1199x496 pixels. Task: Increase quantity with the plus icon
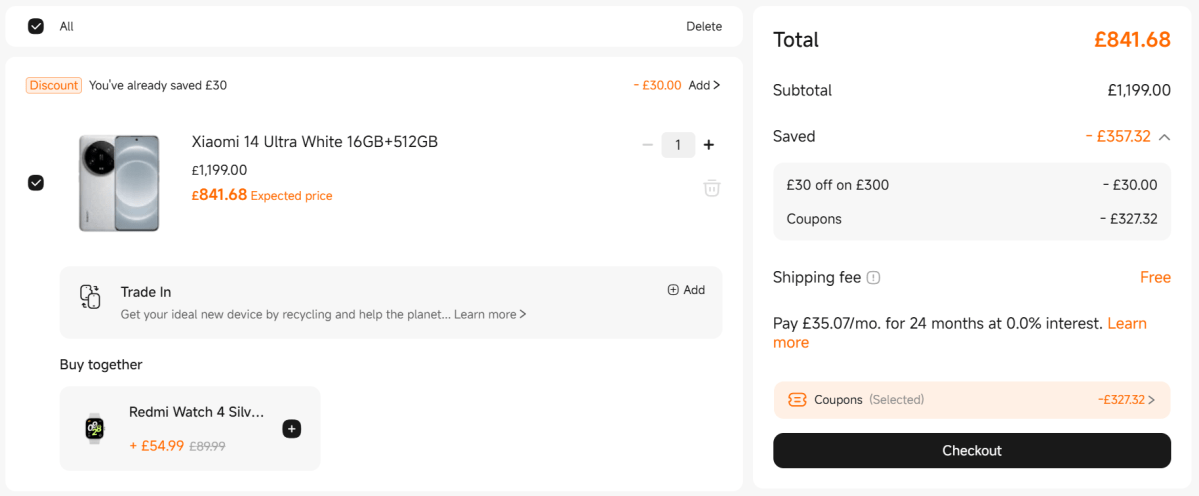click(x=709, y=145)
